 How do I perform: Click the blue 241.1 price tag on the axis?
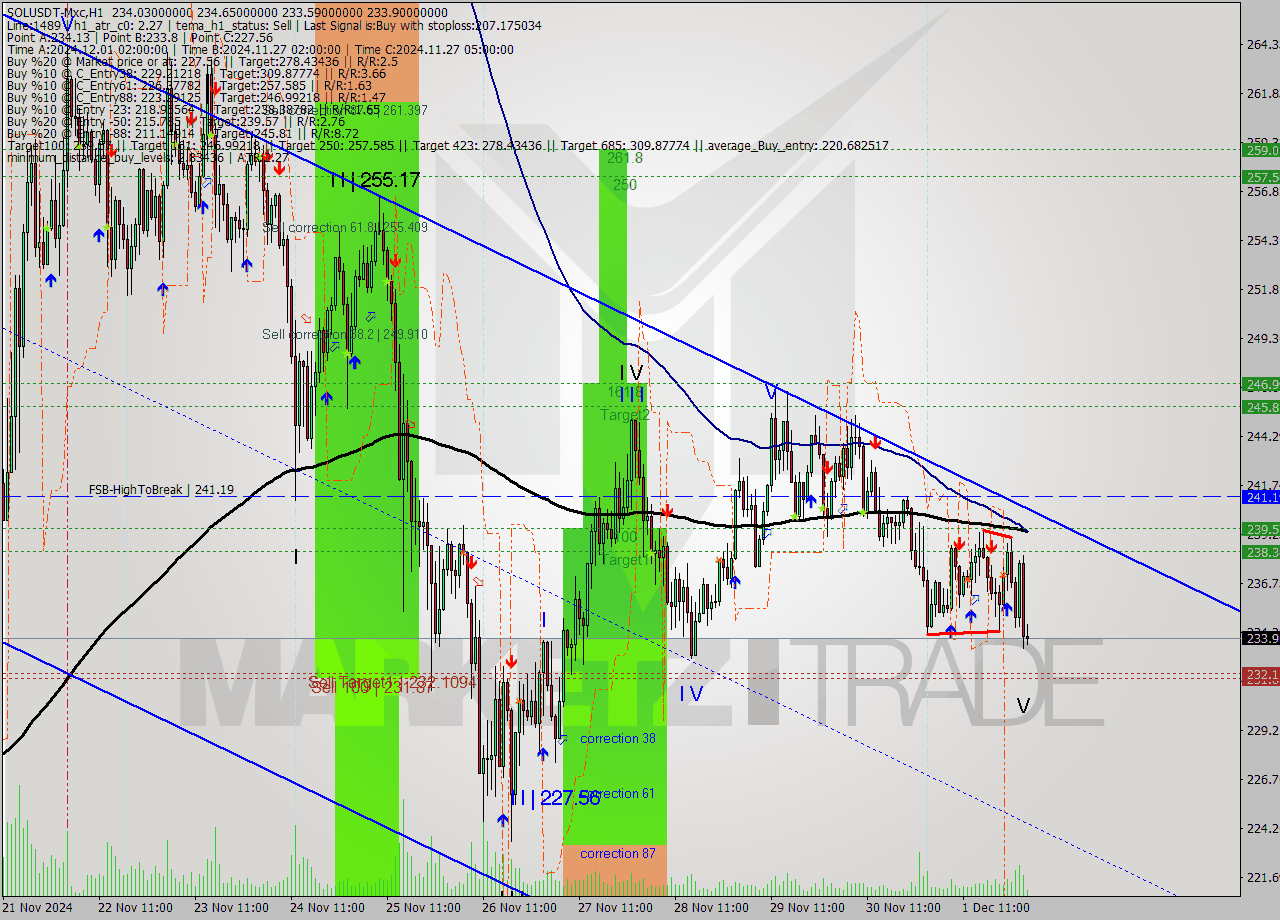(1261, 496)
